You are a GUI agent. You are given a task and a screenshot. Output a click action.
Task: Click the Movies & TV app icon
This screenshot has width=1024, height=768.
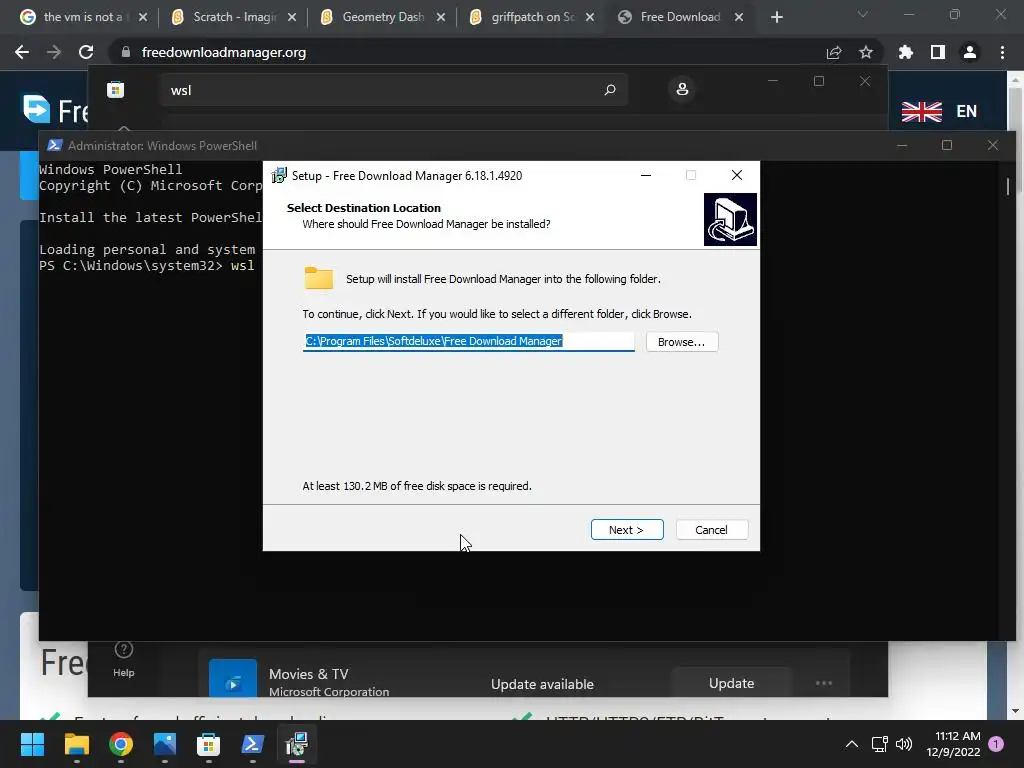coord(232,678)
